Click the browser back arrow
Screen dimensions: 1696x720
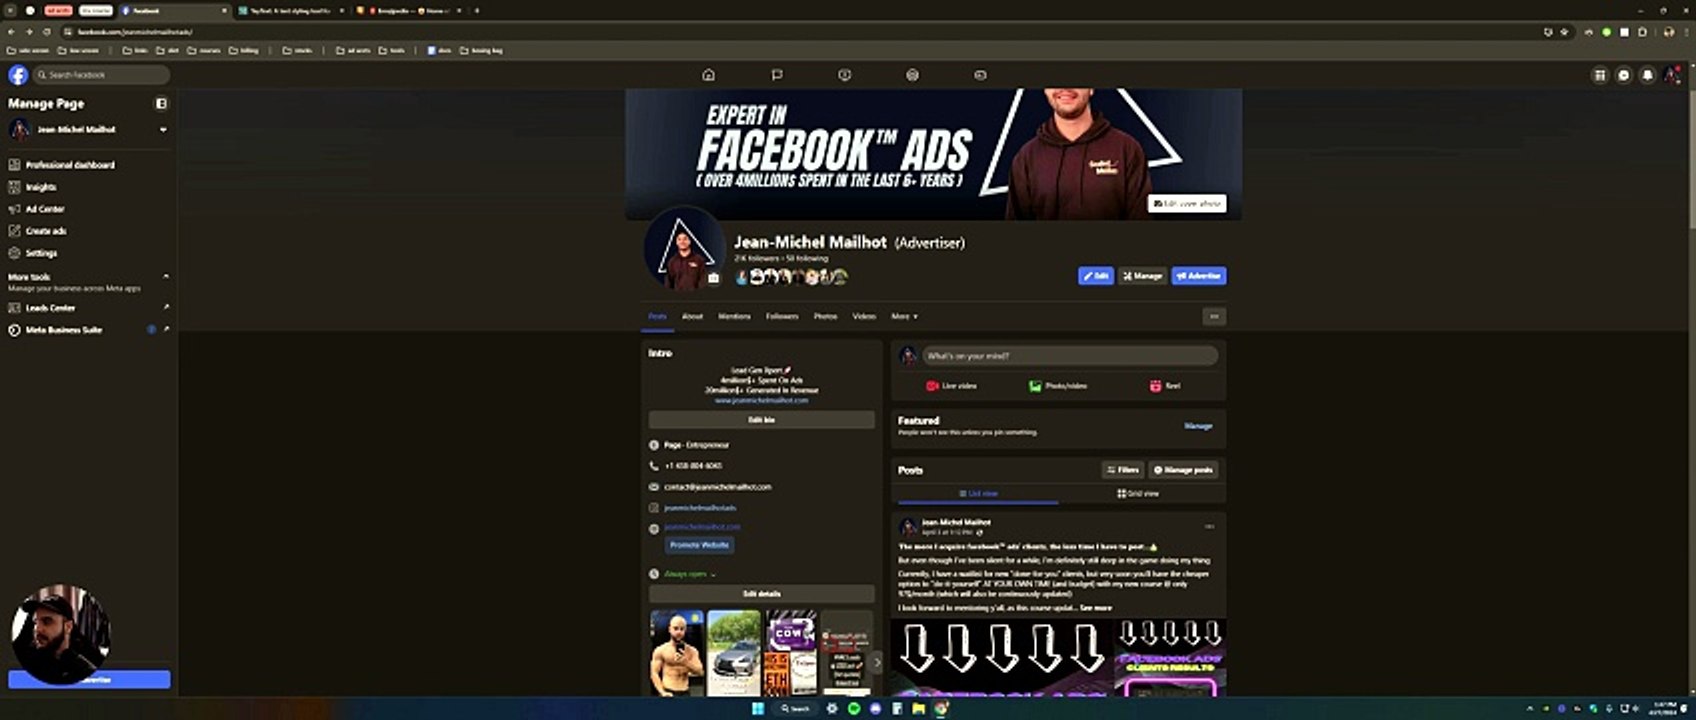click(11, 32)
